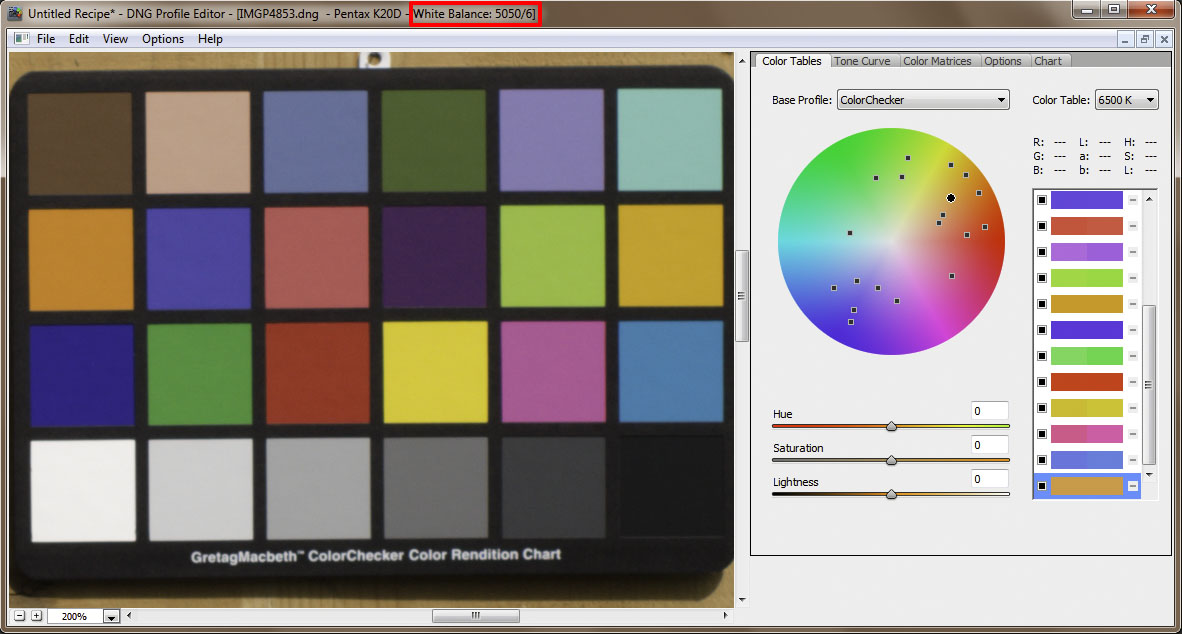
Task: Open the View menu
Action: [x=115, y=39]
